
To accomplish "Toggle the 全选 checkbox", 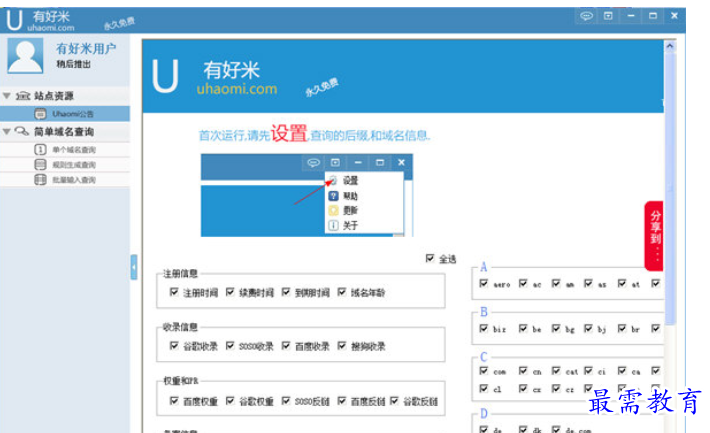I will coord(430,258).
